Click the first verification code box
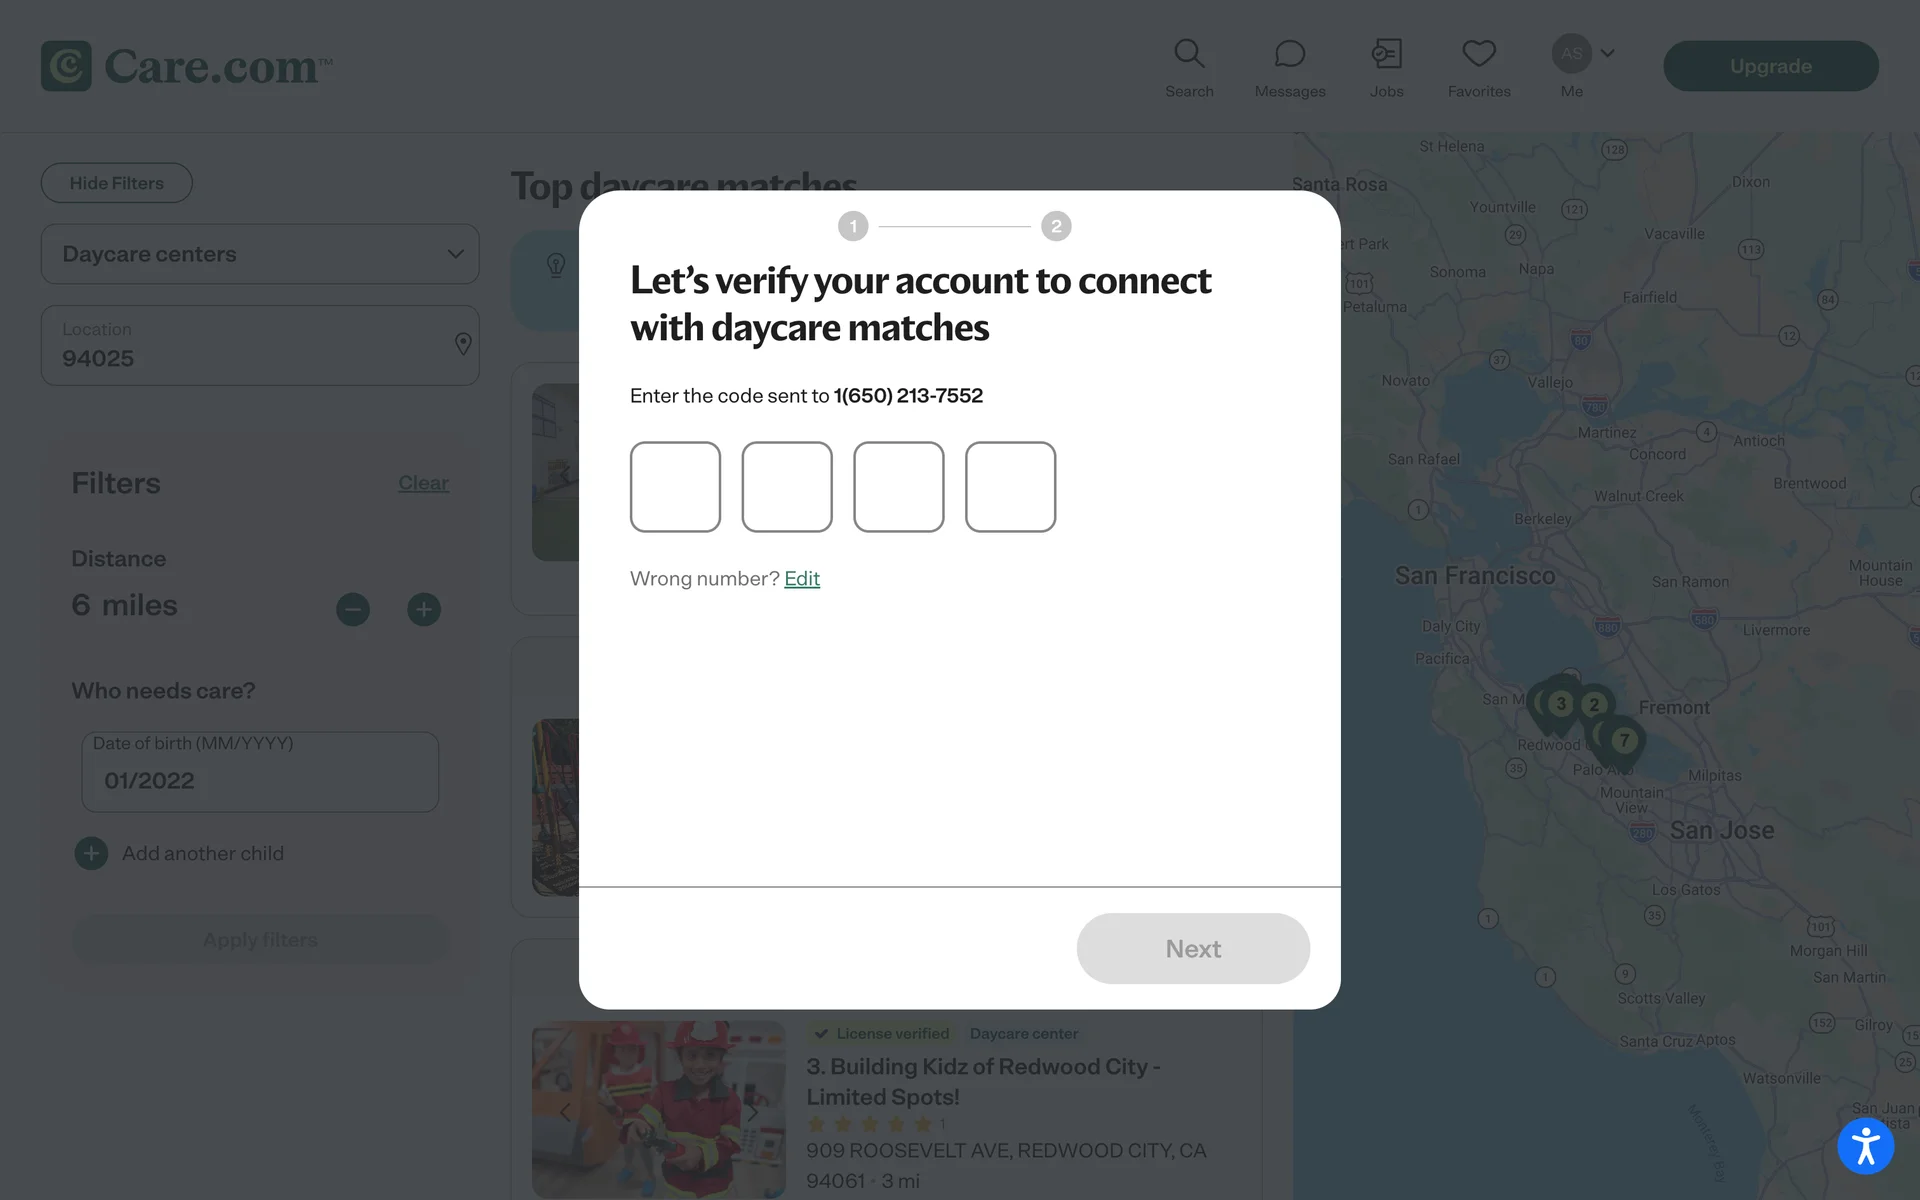The height and width of the screenshot is (1200, 1920). pyautogui.click(x=676, y=487)
